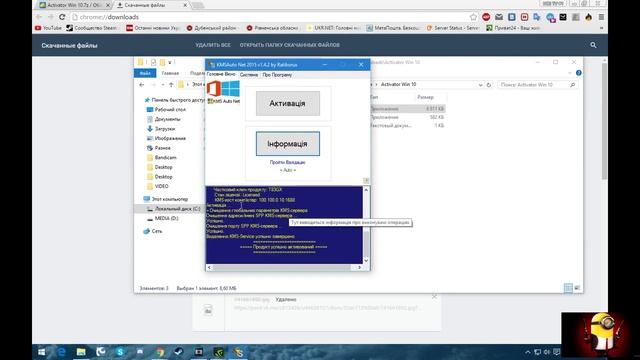Viewport: 640px width, 360px height.
Task: Open Chrome's hamburger menu
Action: (x=601, y=17)
